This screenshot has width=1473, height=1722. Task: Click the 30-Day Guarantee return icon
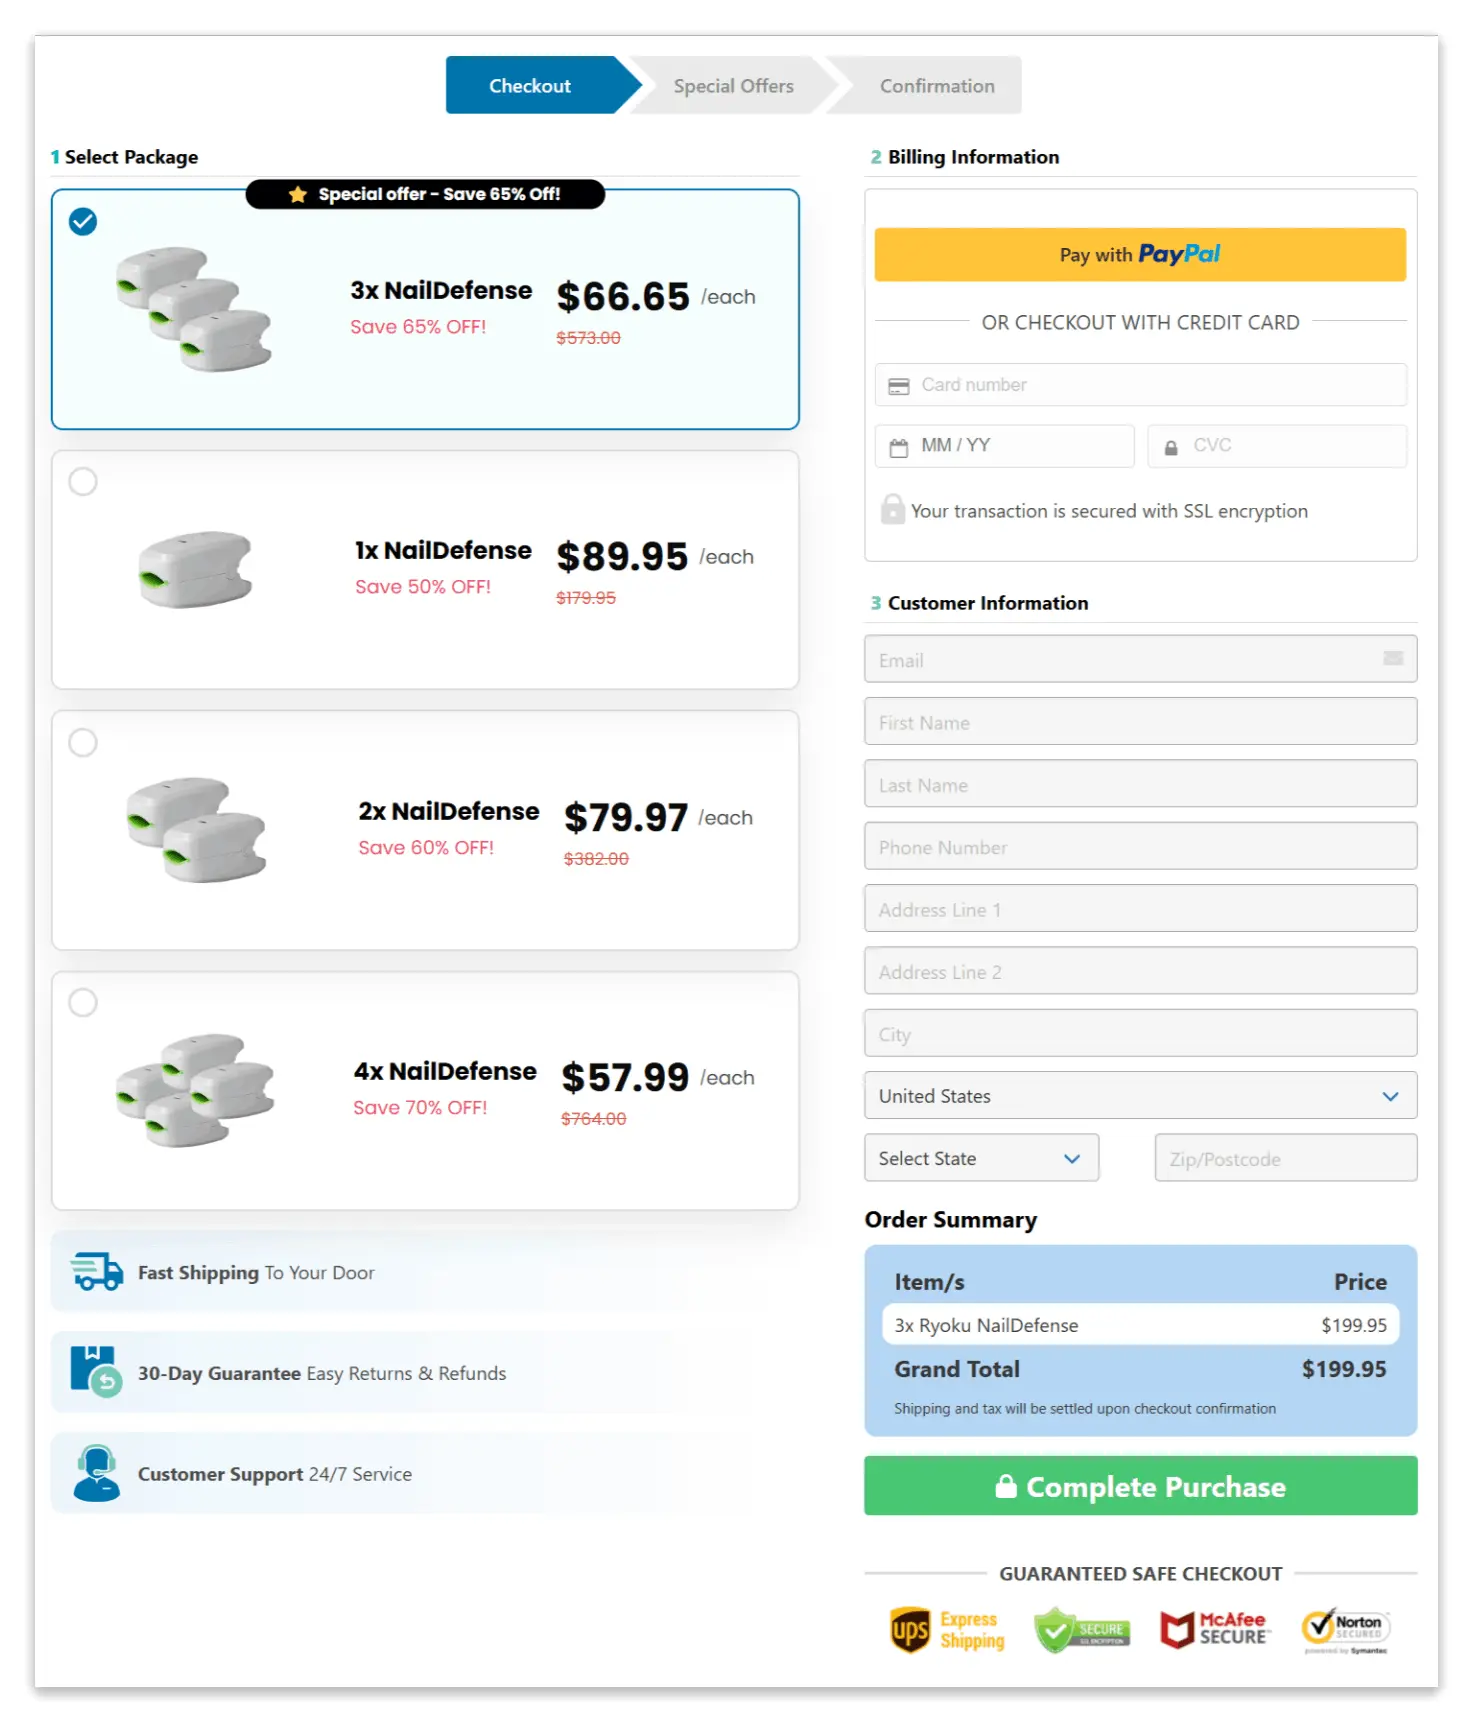pos(96,1371)
